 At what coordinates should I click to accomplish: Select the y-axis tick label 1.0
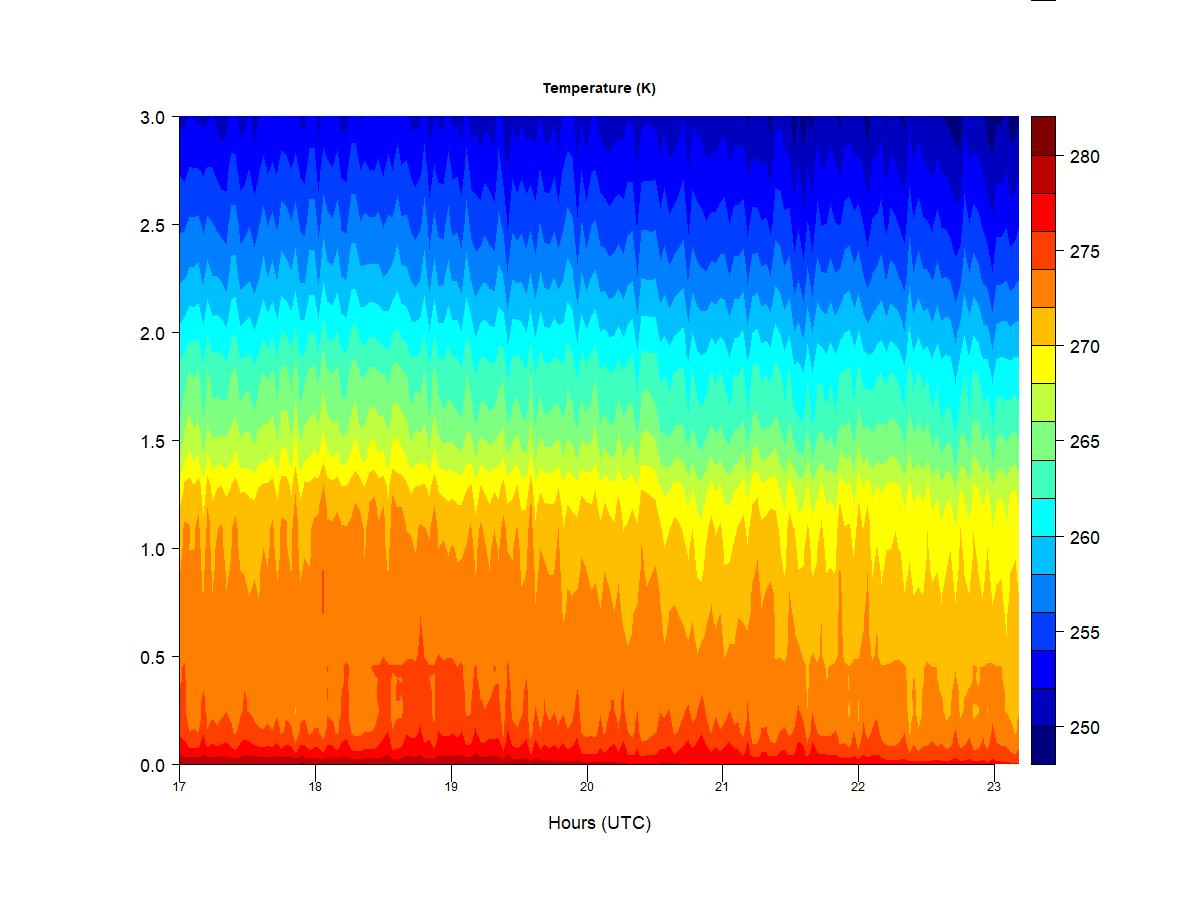pos(153,549)
